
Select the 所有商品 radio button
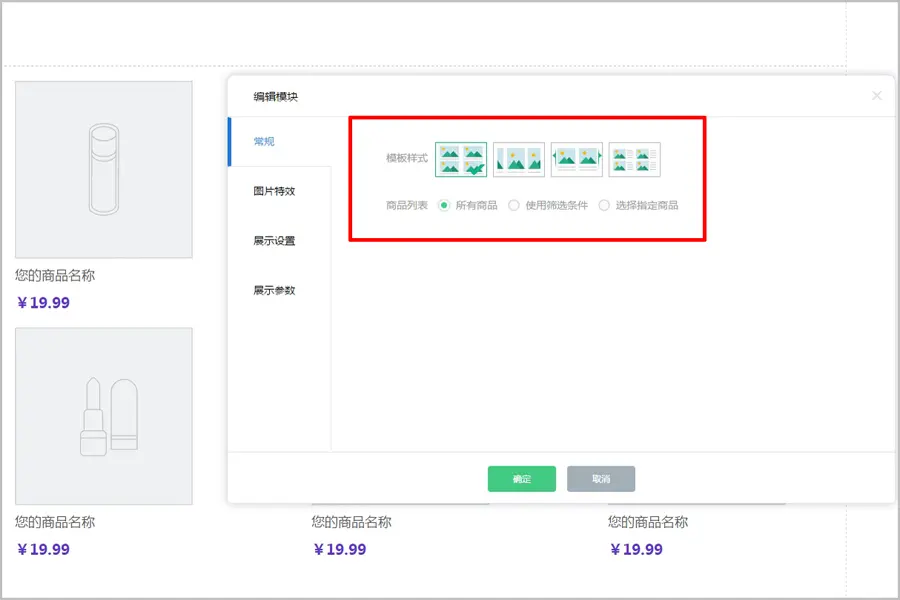[x=444, y=205]
